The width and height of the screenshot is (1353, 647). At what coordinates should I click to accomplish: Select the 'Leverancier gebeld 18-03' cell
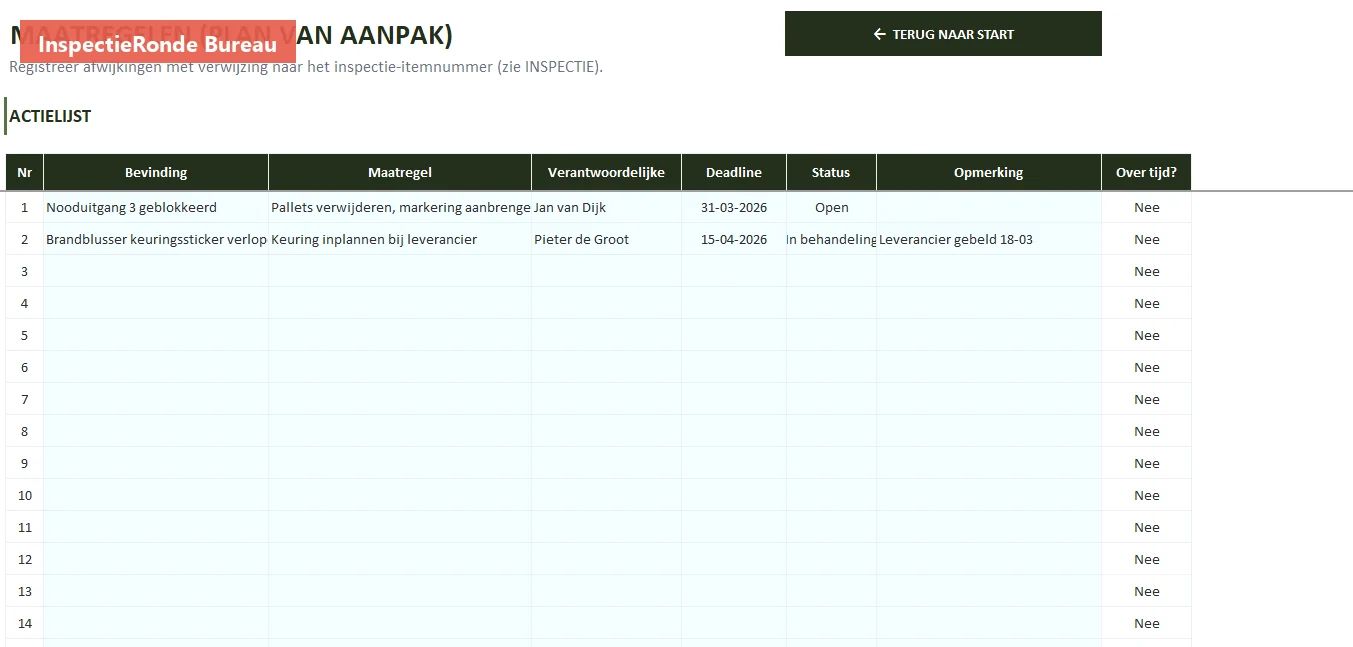coord(989,239)
